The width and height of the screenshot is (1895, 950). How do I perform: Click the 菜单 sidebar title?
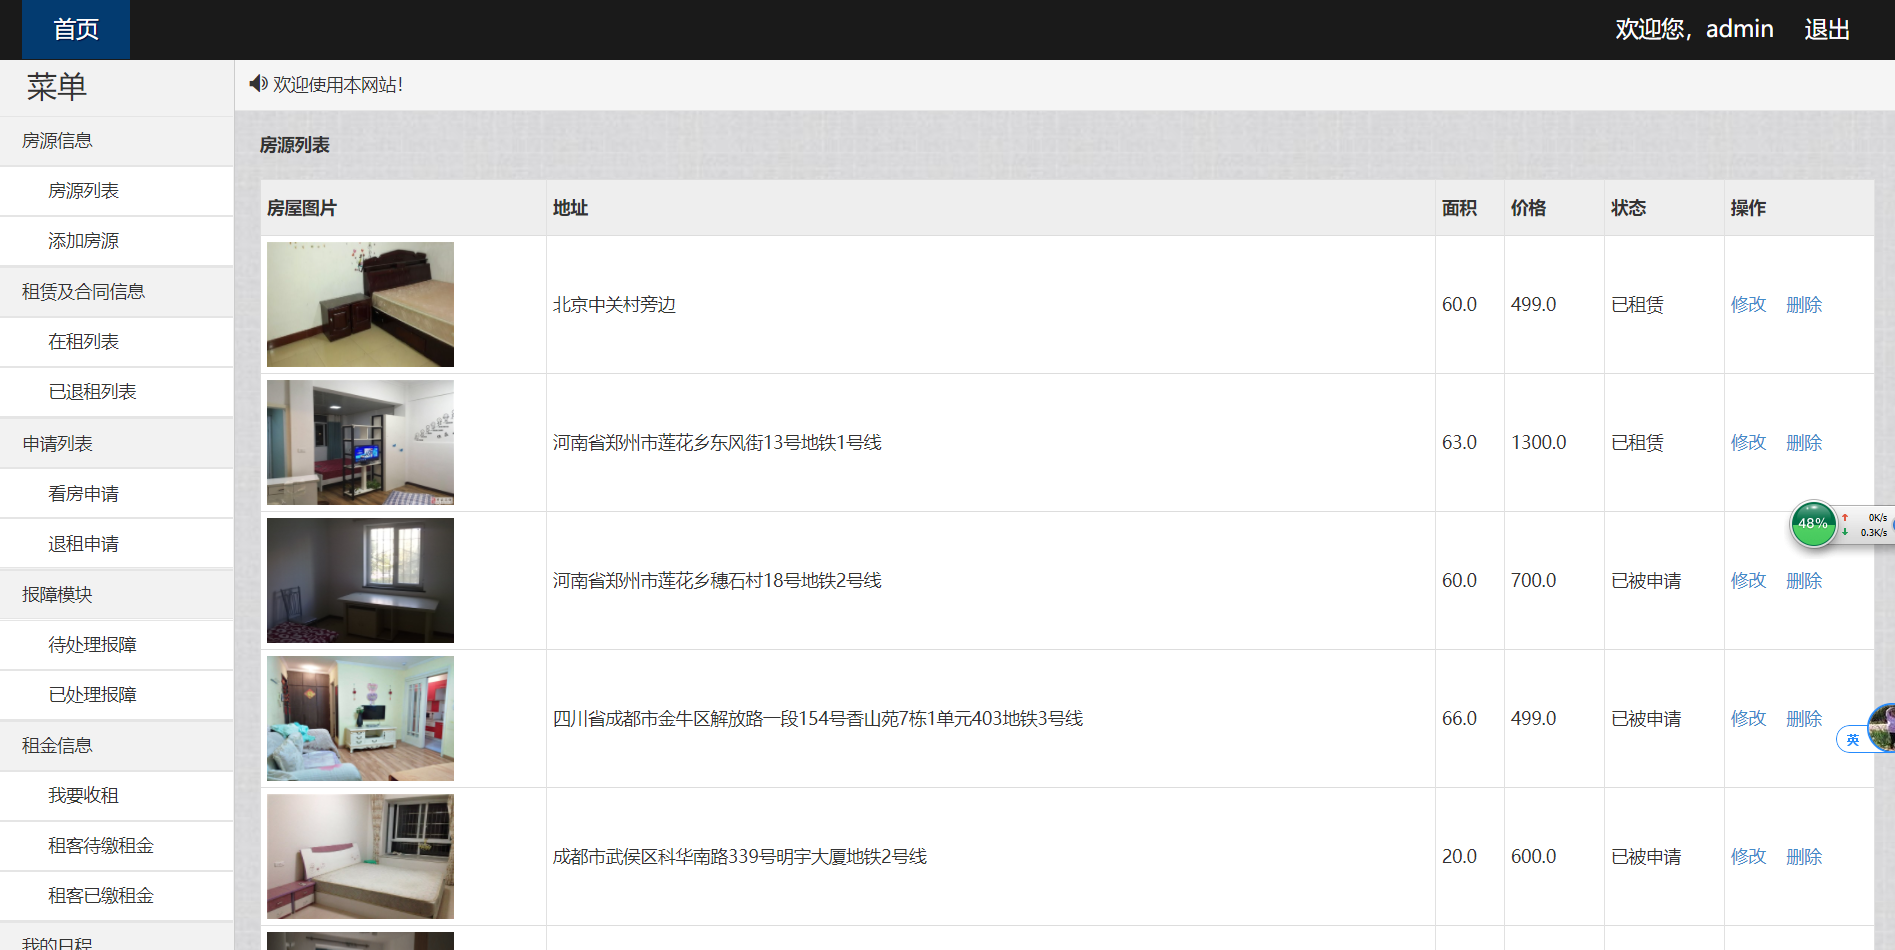[x=57, y=87]
